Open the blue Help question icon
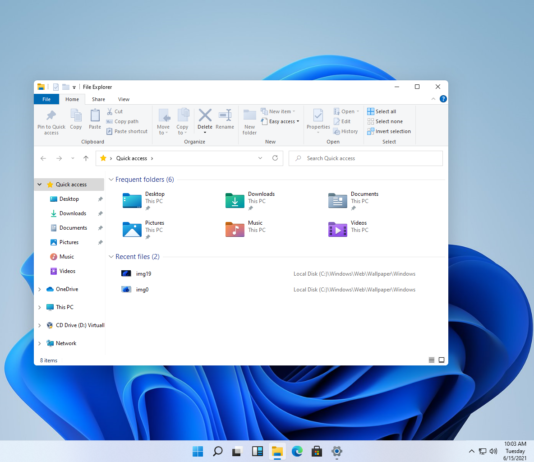534x462 pixels. click(443, 99)
